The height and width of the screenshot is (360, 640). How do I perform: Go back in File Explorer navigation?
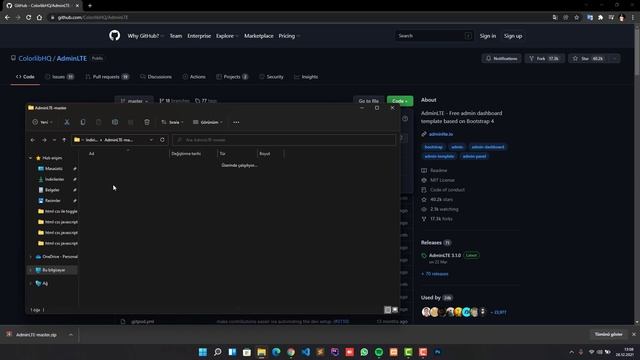tap(33, 140)
